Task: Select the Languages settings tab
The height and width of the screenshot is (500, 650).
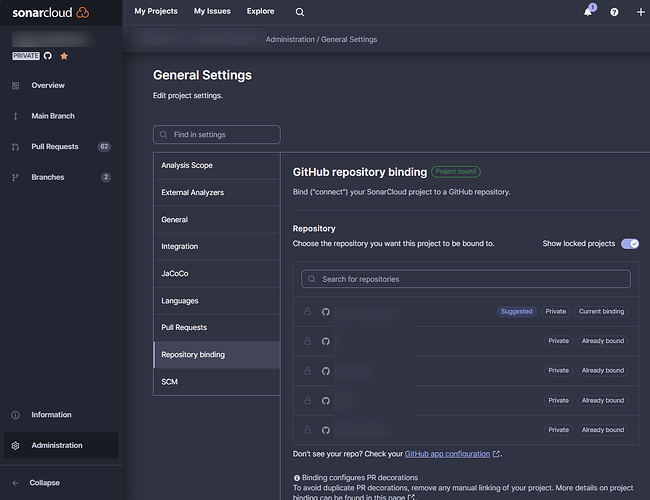Action: [x=217, y=301]
